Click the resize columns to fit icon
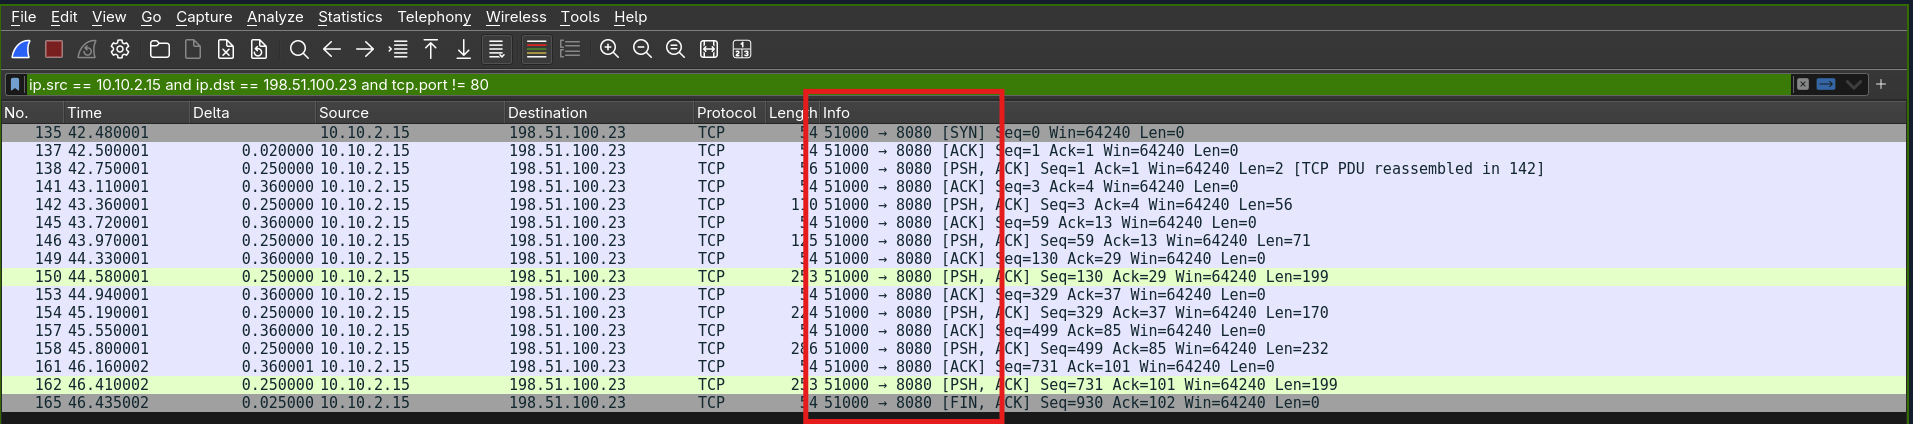Screen dimensions: 1913x425 coord(709,49)
